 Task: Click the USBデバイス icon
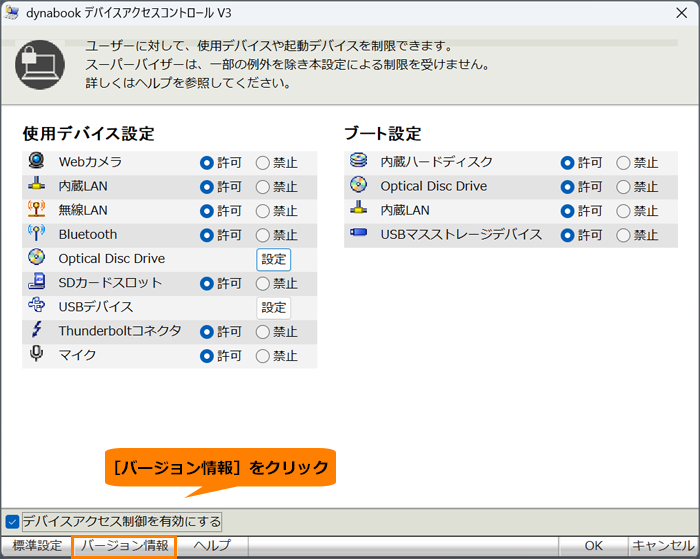point(36,305)
